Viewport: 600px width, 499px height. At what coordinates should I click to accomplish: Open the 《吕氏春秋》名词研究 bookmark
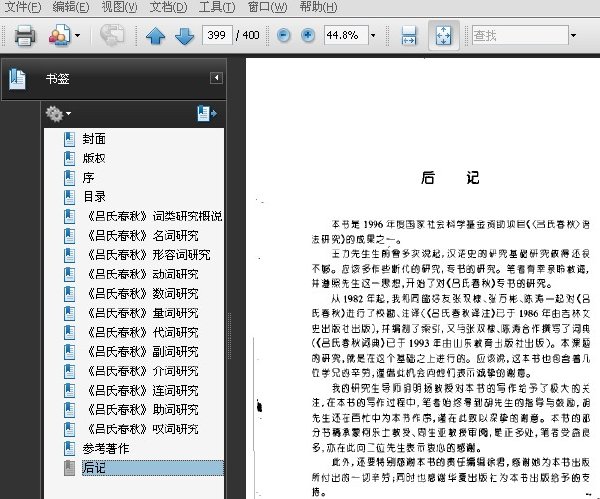coord(142,235)
